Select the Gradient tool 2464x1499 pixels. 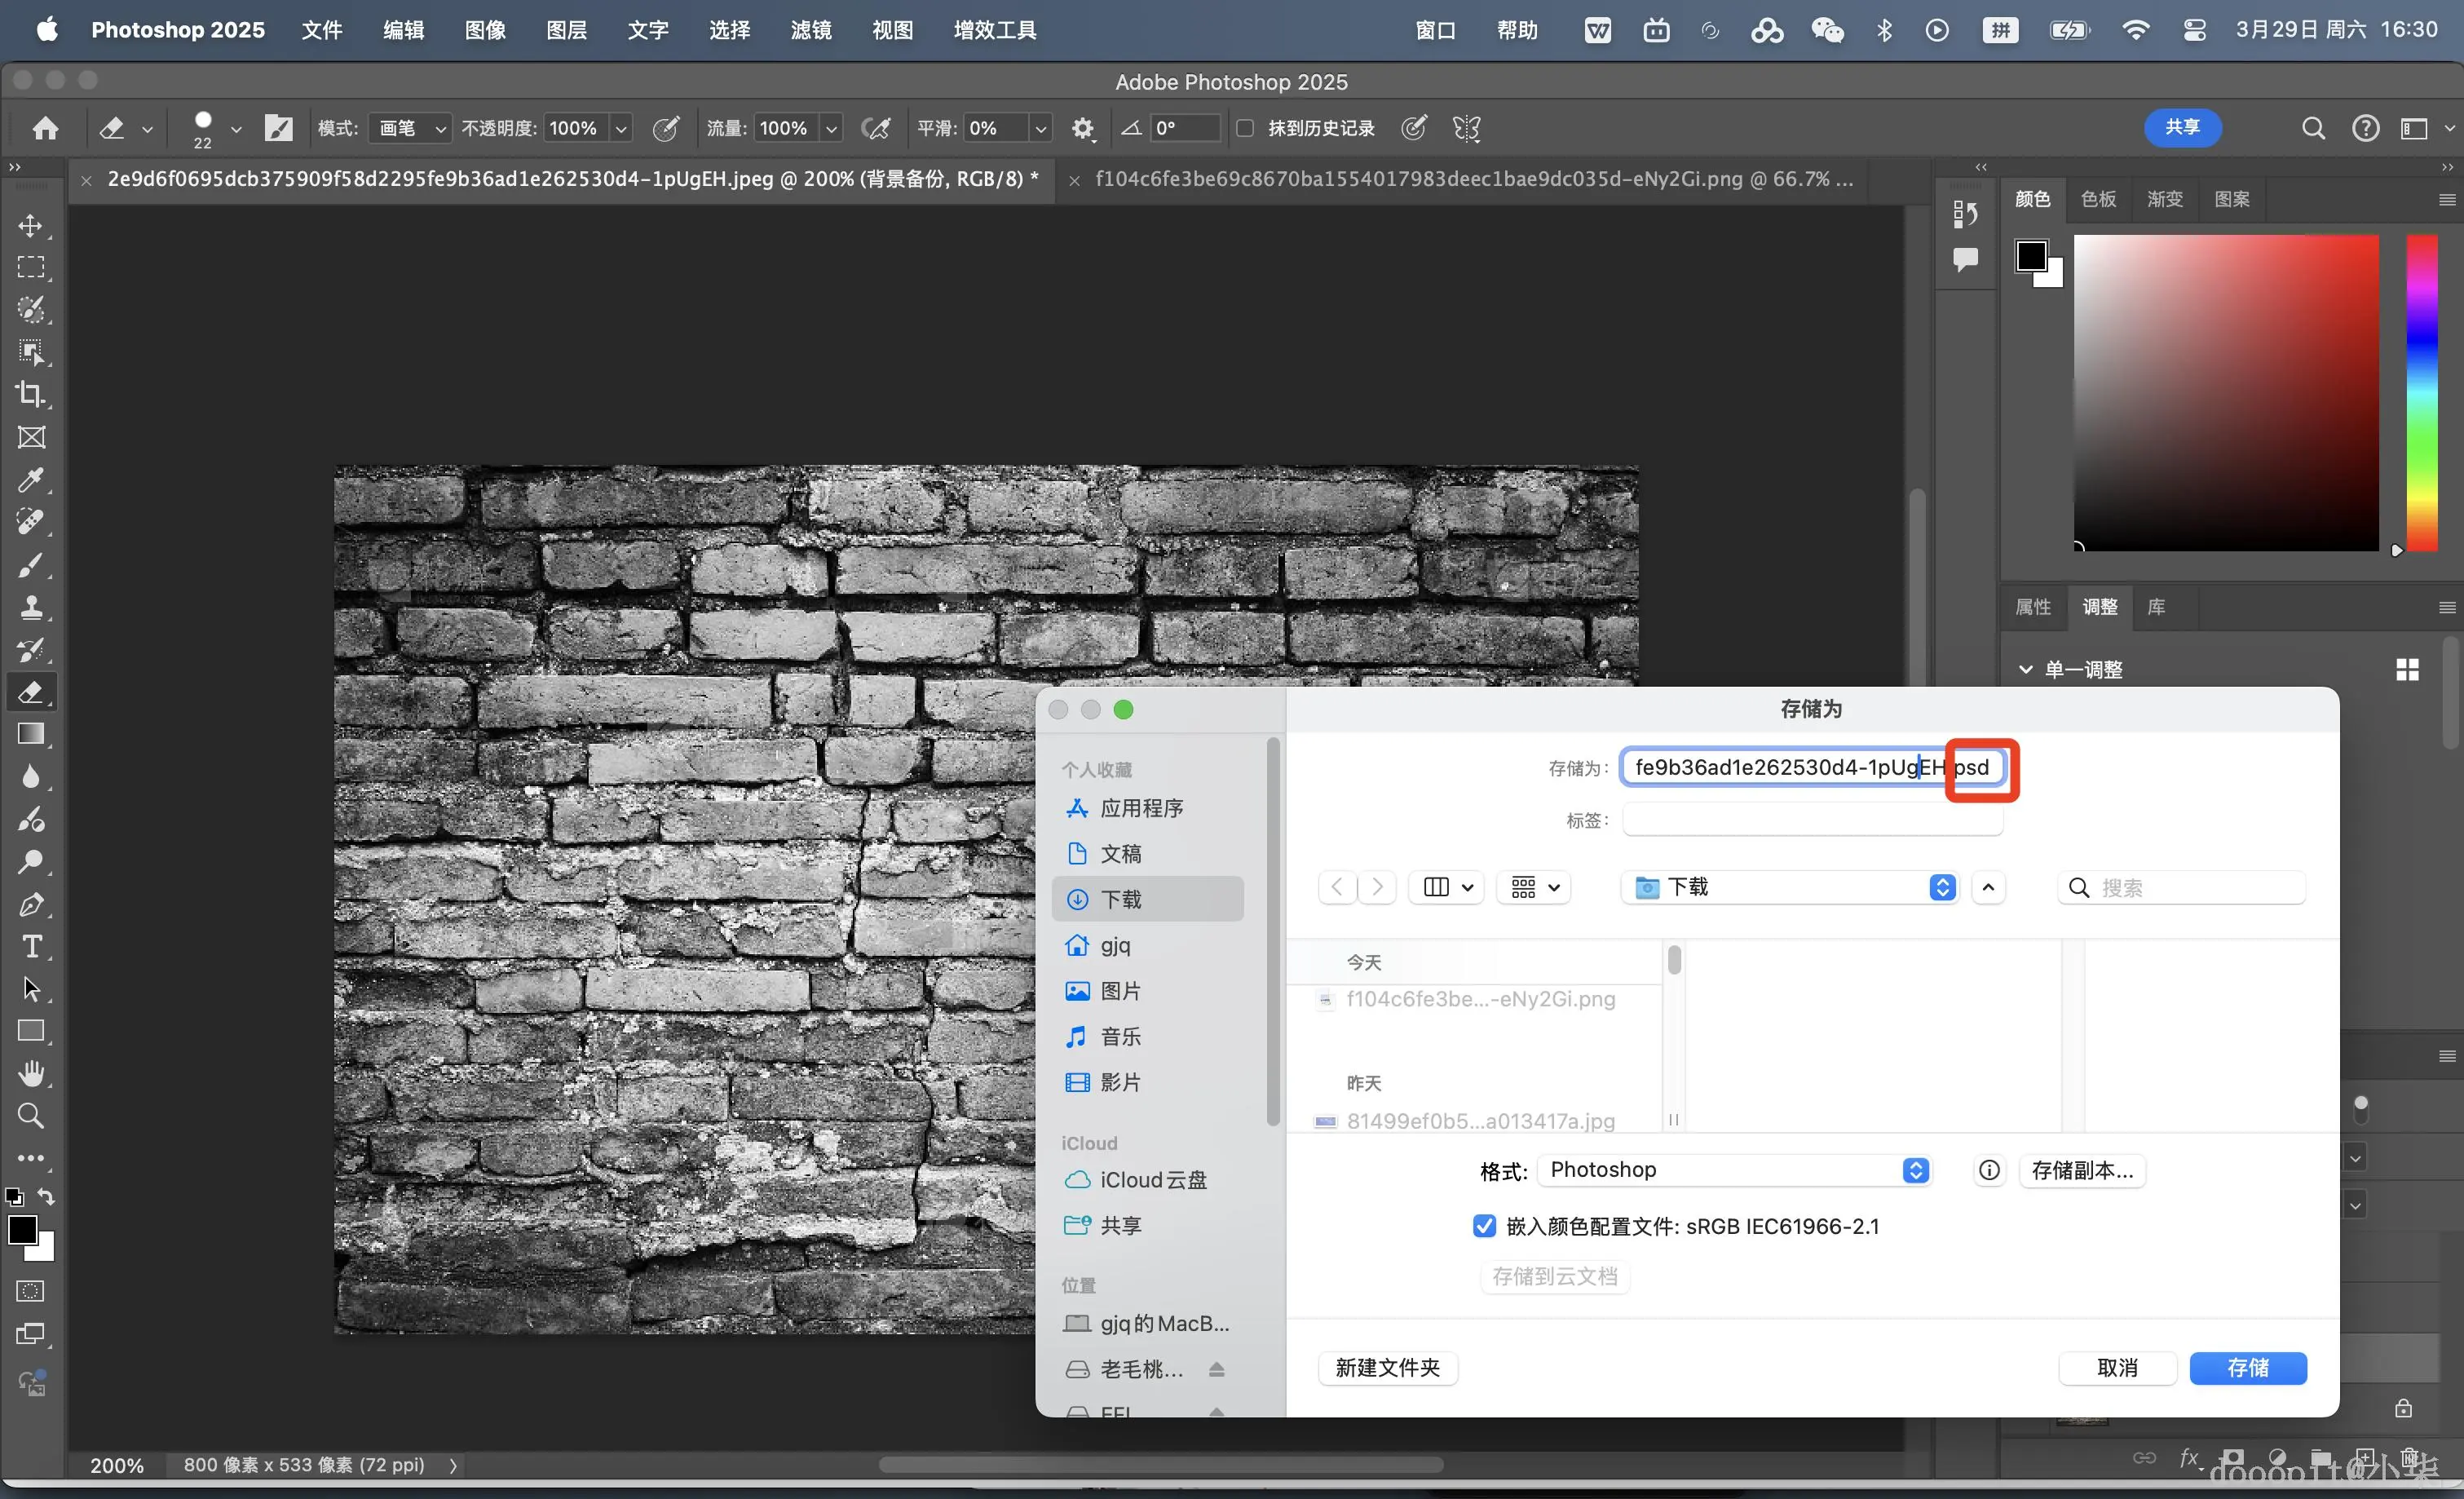(31, 734)
